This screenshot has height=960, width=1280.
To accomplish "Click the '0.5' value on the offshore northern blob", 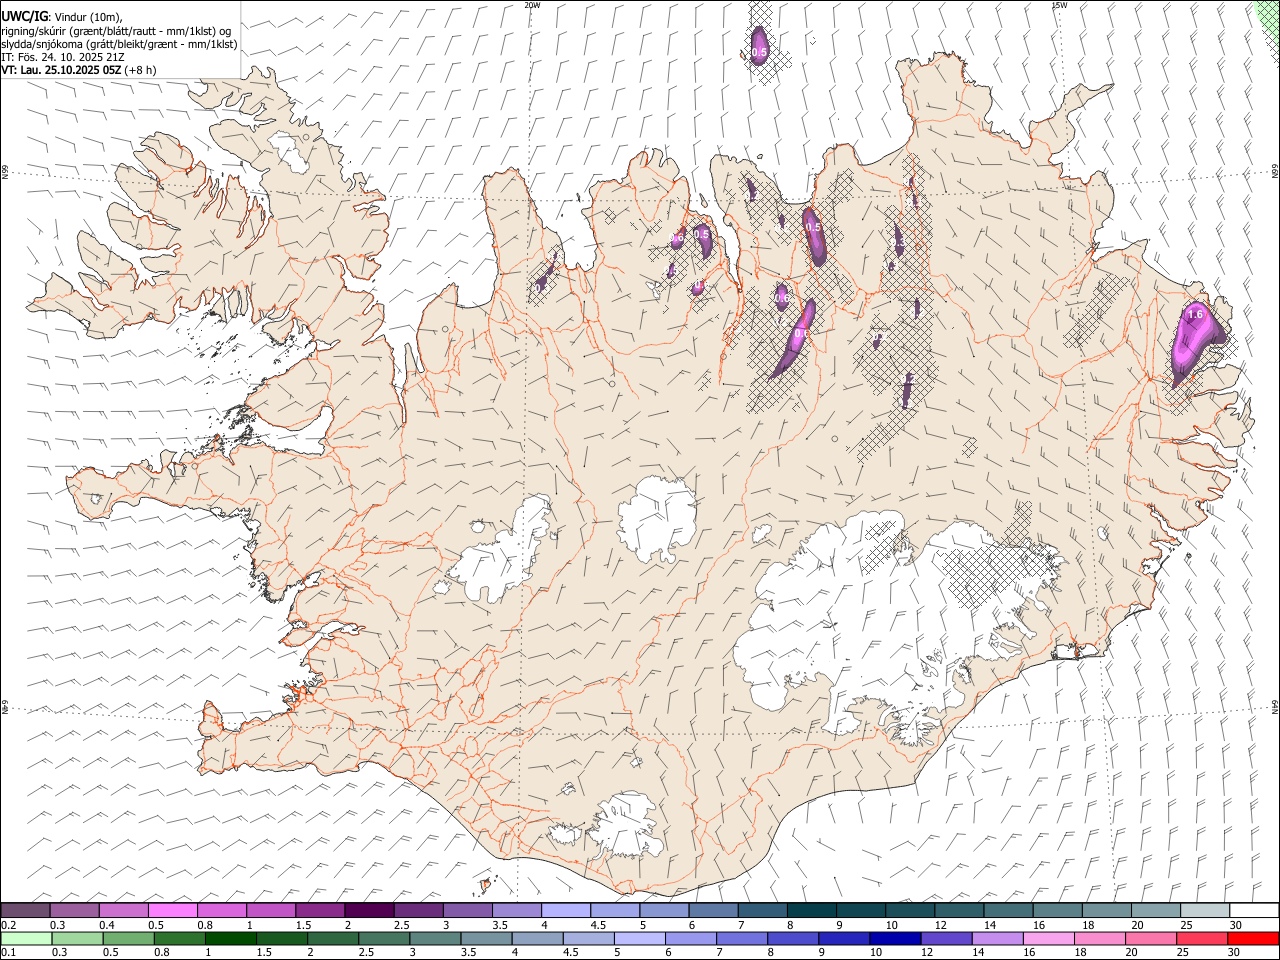I will [759, 52].
